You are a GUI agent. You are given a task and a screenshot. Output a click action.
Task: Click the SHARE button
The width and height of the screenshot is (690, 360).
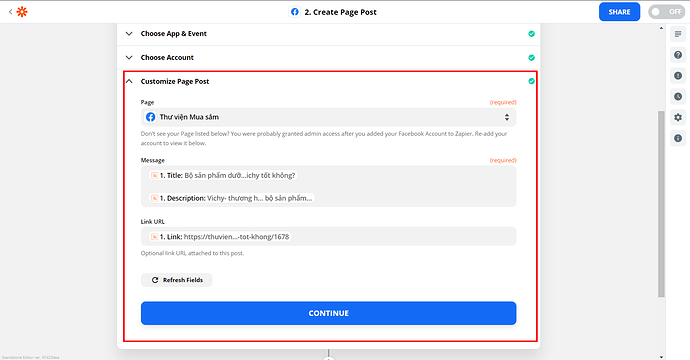click(x=619, y=12)
